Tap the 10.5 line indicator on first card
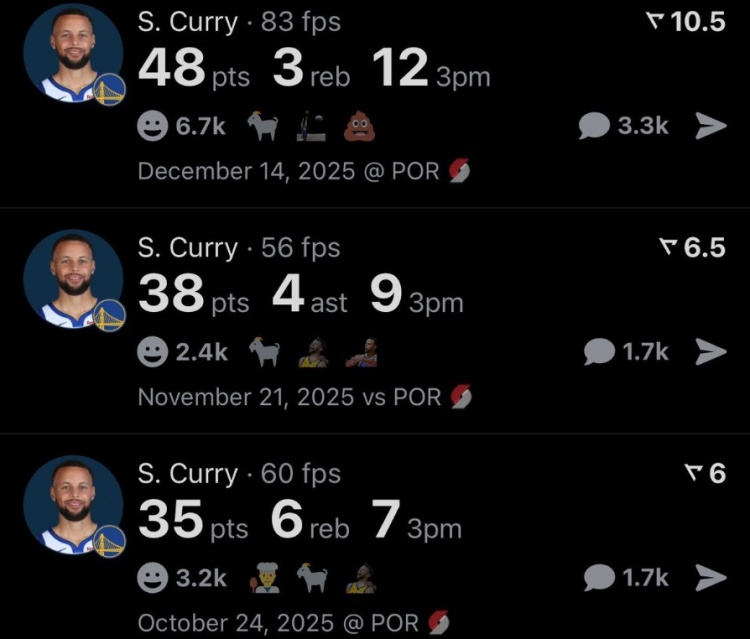 686,21
